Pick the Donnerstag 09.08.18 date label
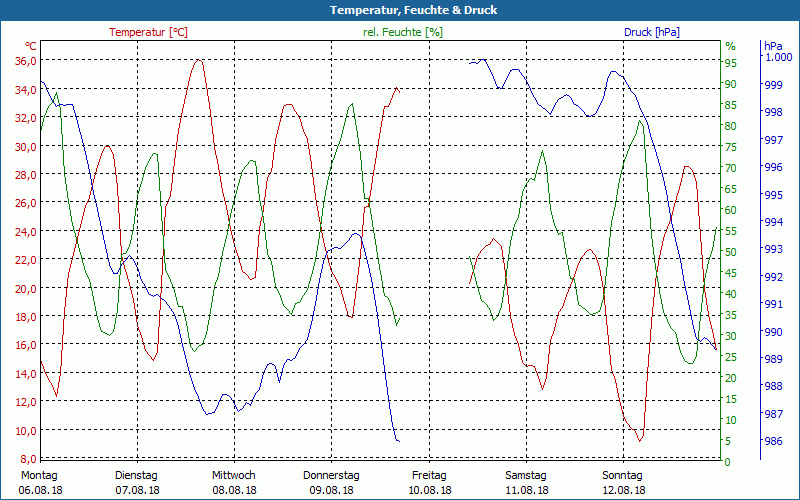Viewport: 800px width, 500px height. click(x=331, y=482)
